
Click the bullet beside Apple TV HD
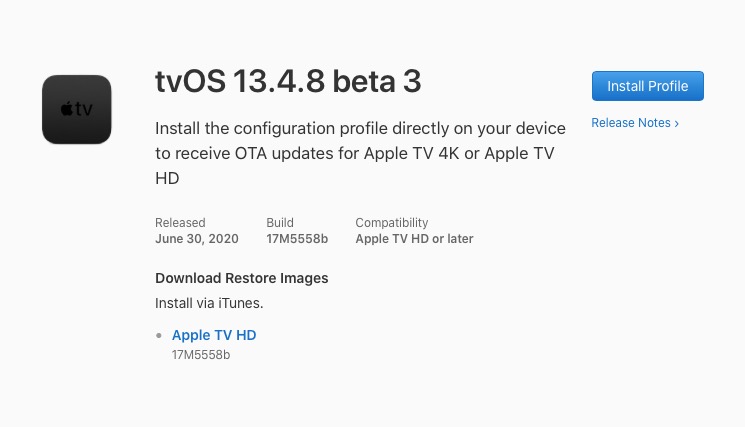pos(159,336)
